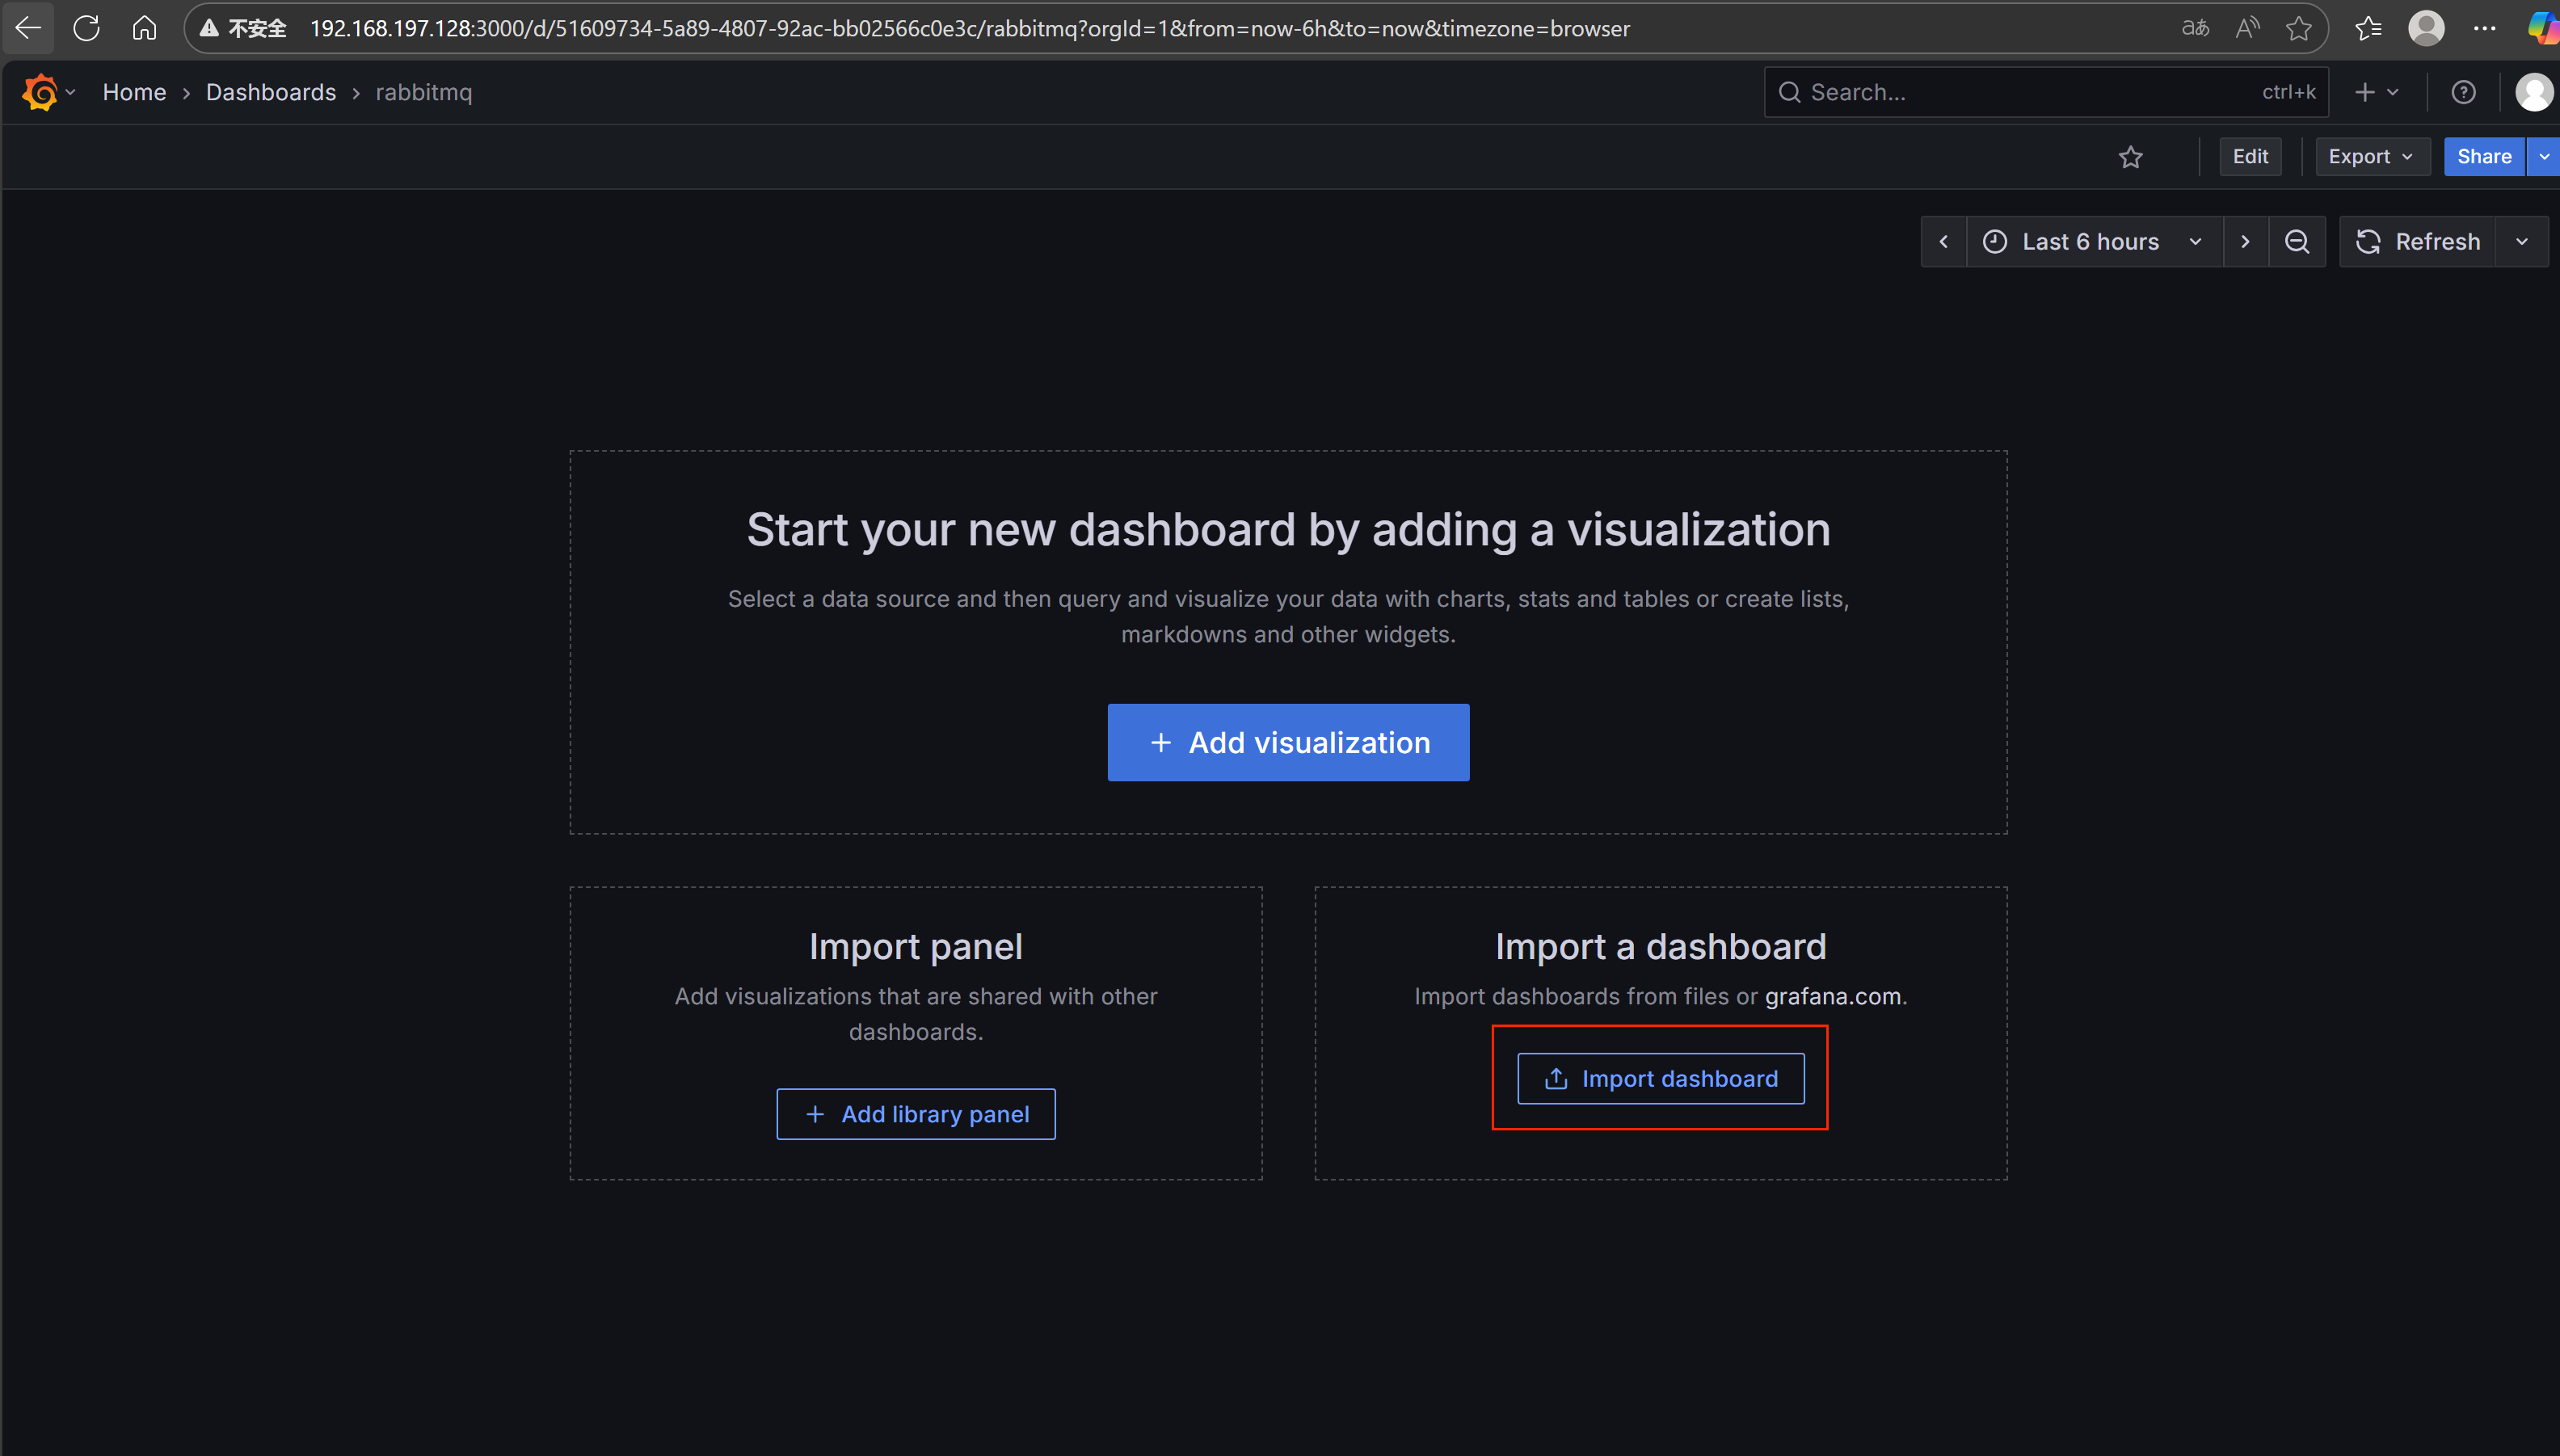Expand refresh interval dropdown arrow

point(2521,242)
